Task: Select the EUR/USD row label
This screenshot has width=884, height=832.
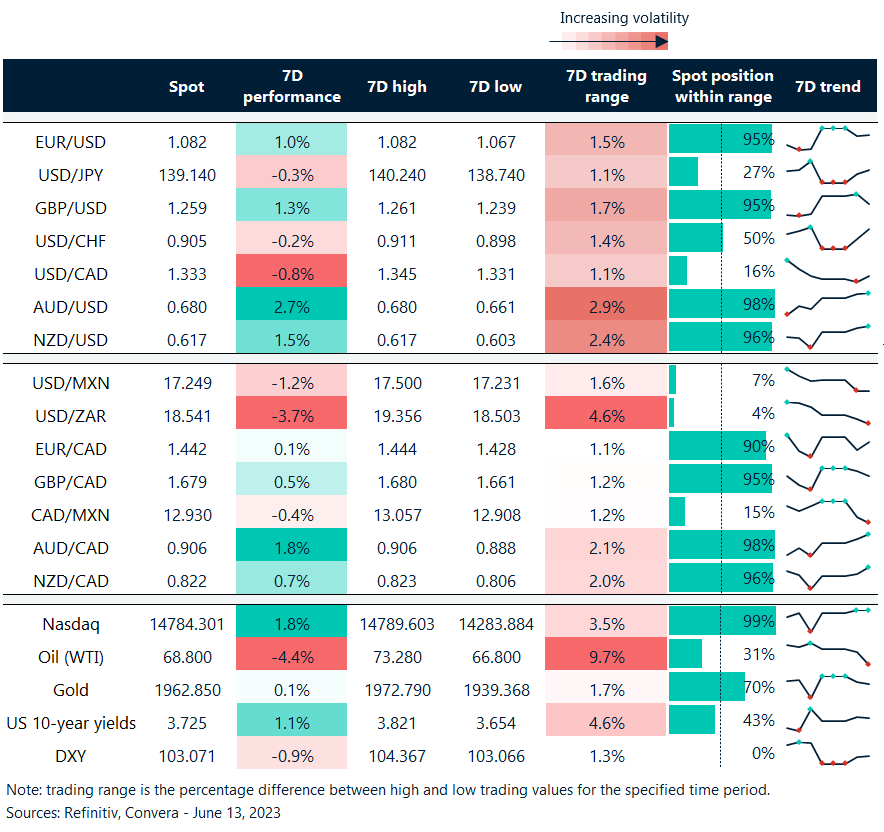Action: (70, 142)
